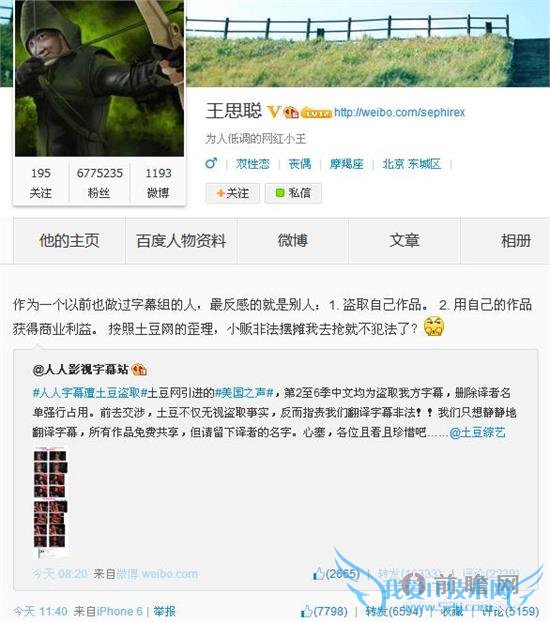Screen dimensions: 550x622
Task: Click the male gender symbol icon
Action: 211,163
